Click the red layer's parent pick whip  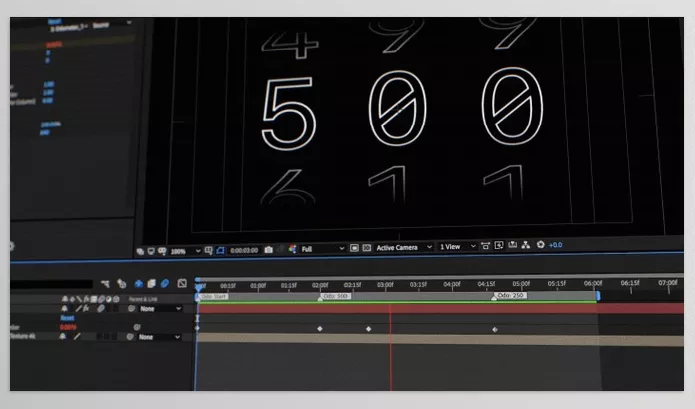tap(131, 308)
